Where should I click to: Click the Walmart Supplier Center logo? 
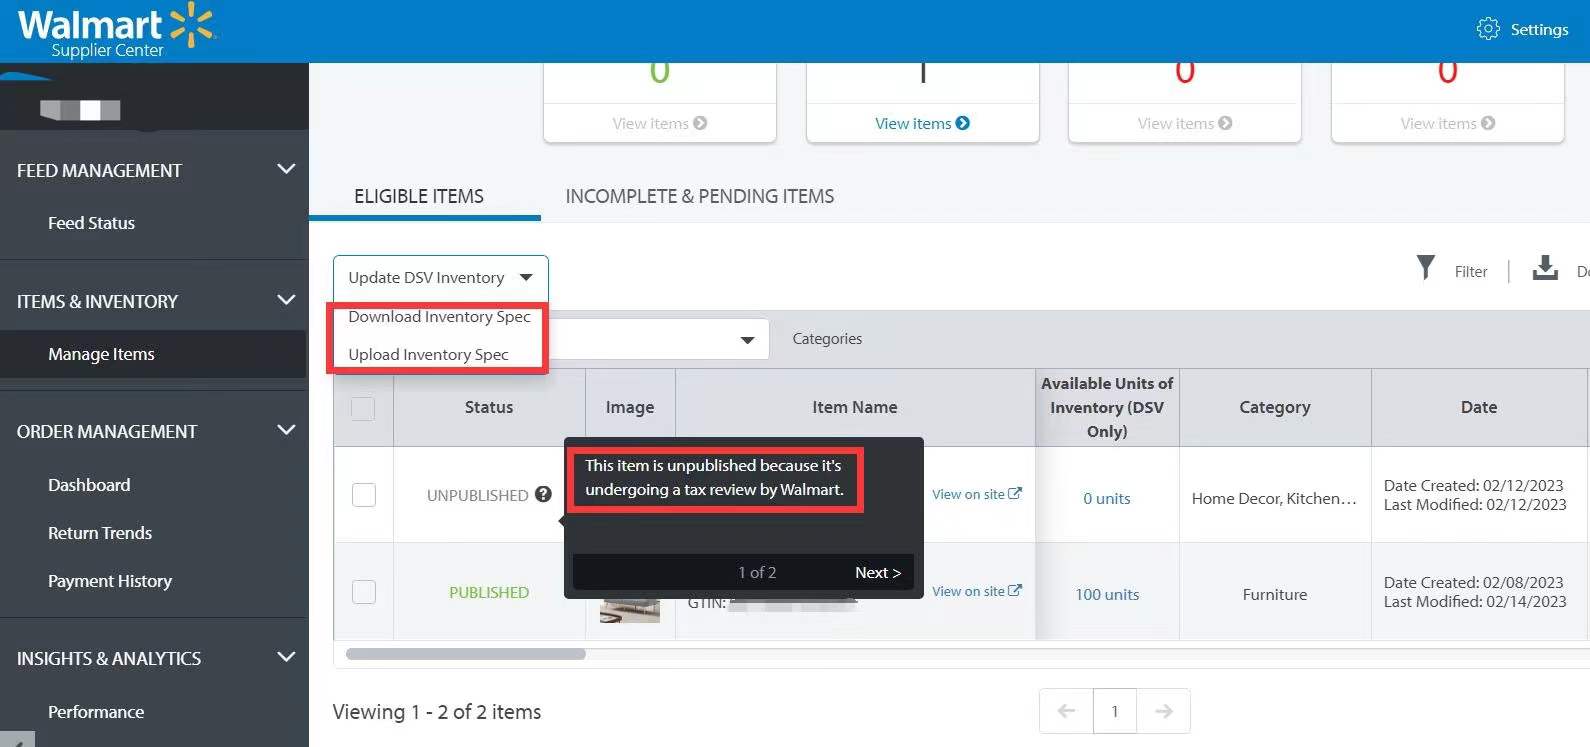[x=116, y=31]
